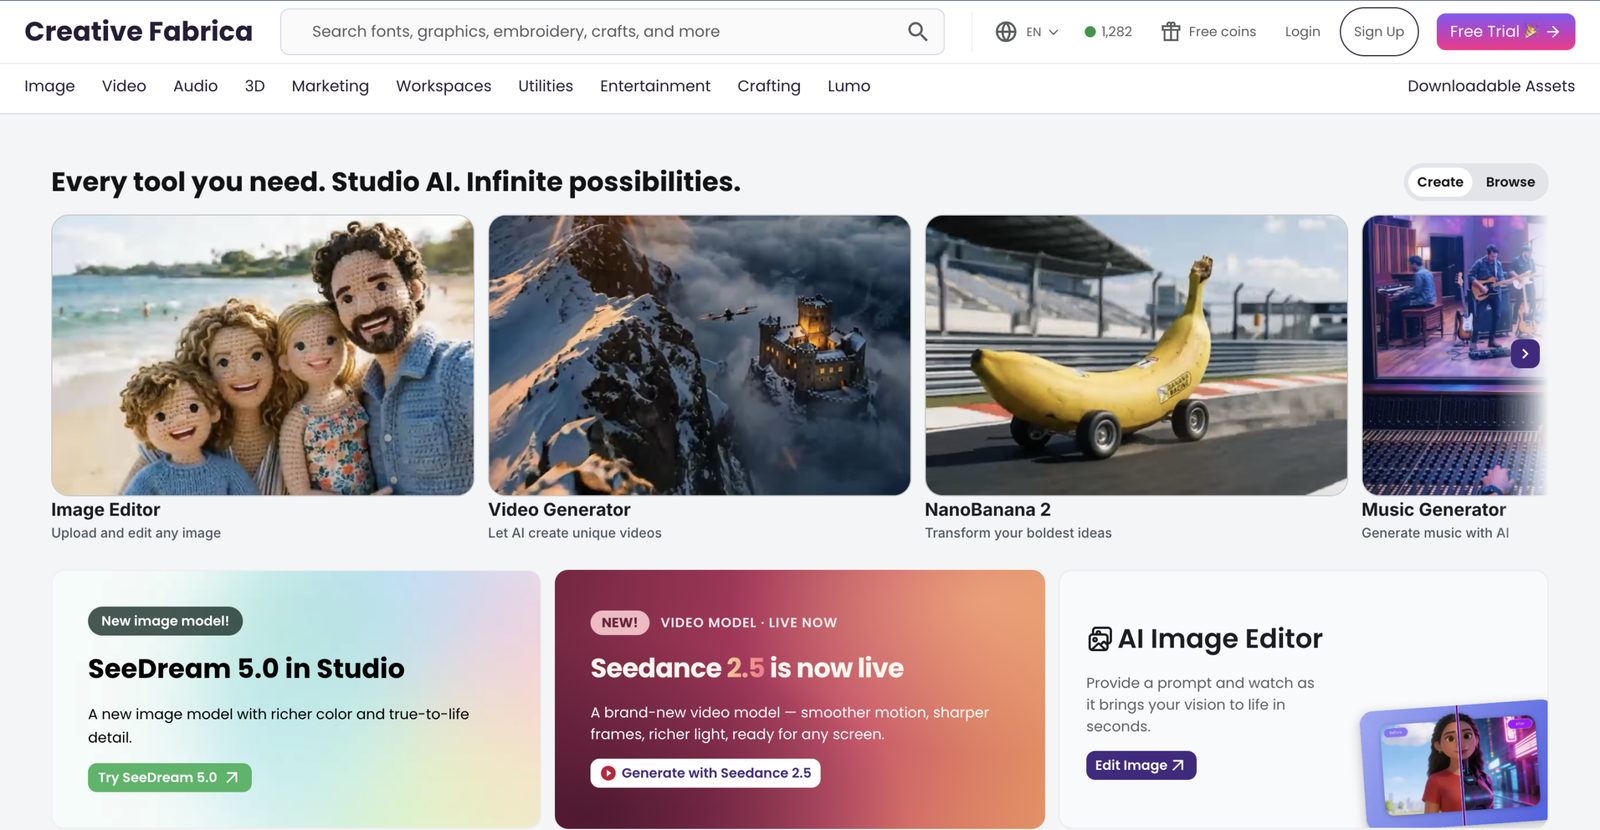
Task: Click the globe language icon
Action: pyautogui.click(x=1006, y=32)
